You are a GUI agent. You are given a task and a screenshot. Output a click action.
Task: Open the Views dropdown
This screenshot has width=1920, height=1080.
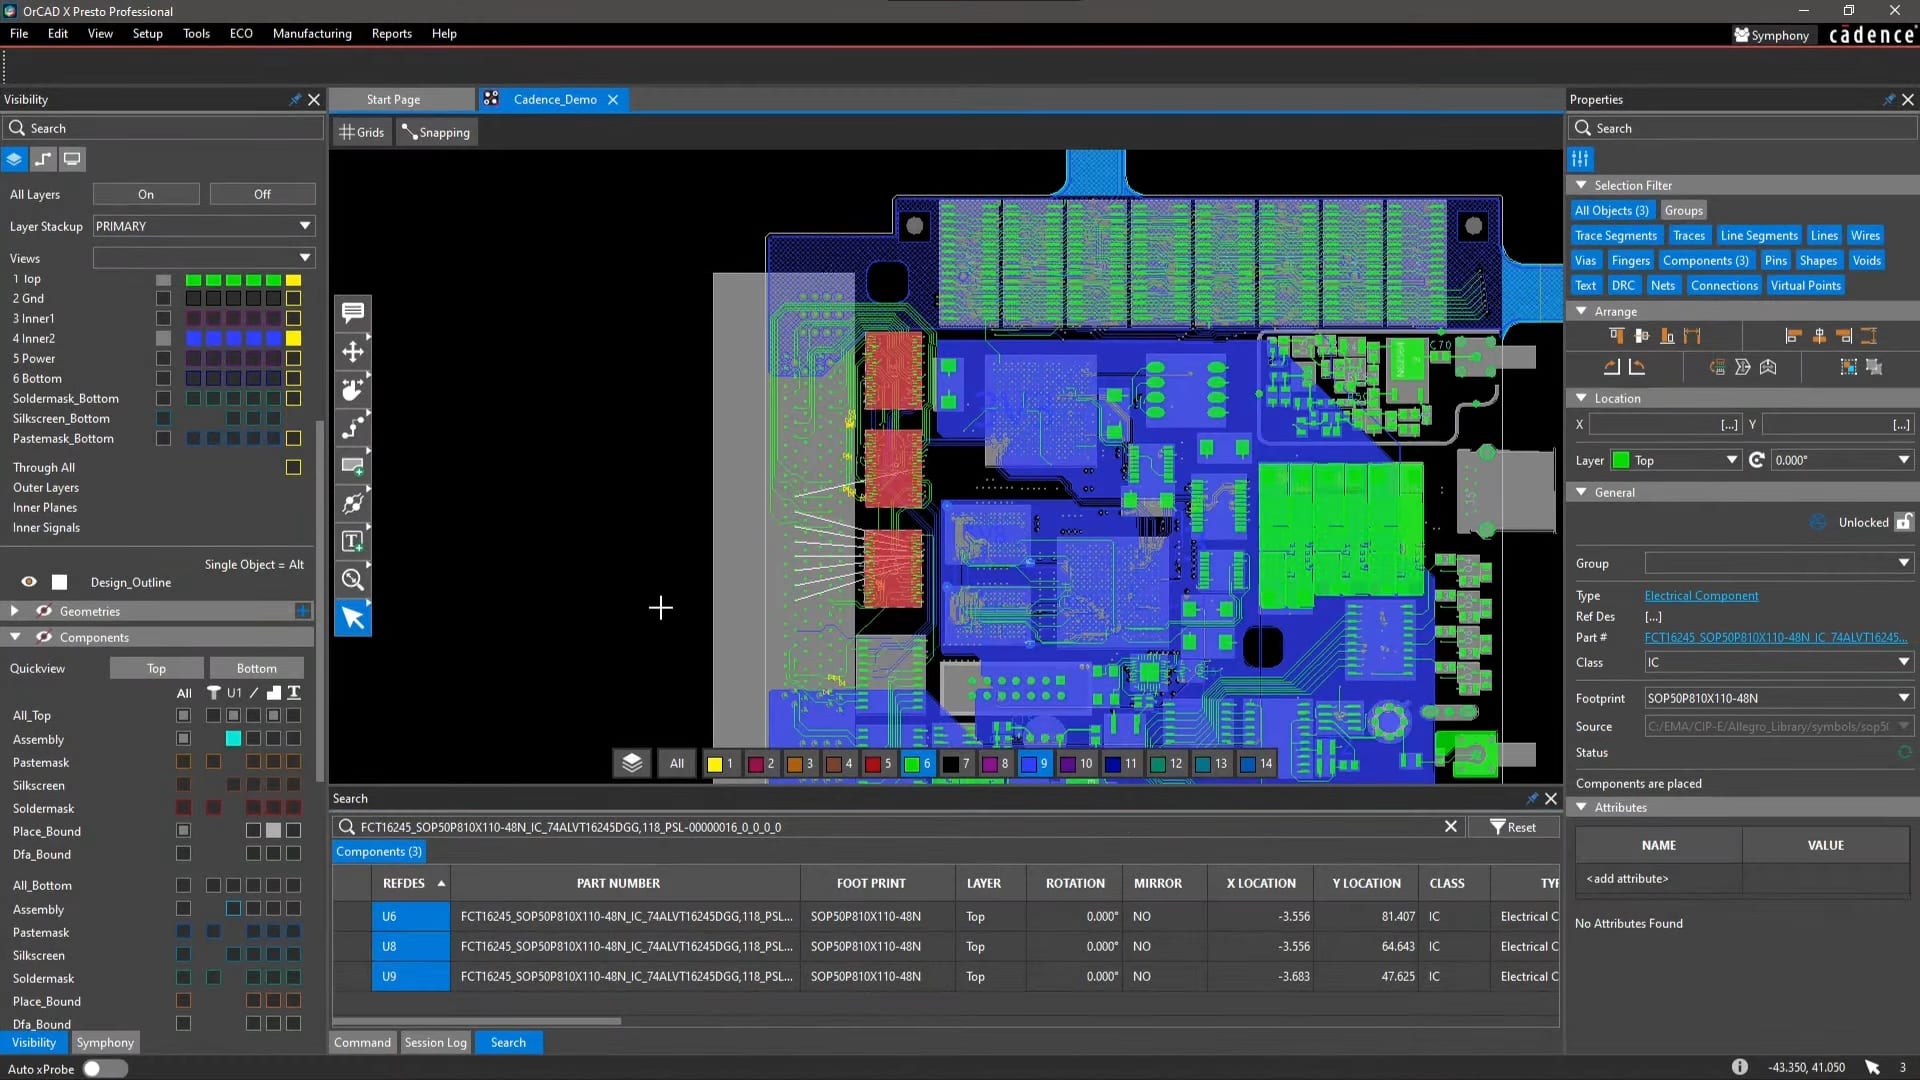(x=204, y=258)
